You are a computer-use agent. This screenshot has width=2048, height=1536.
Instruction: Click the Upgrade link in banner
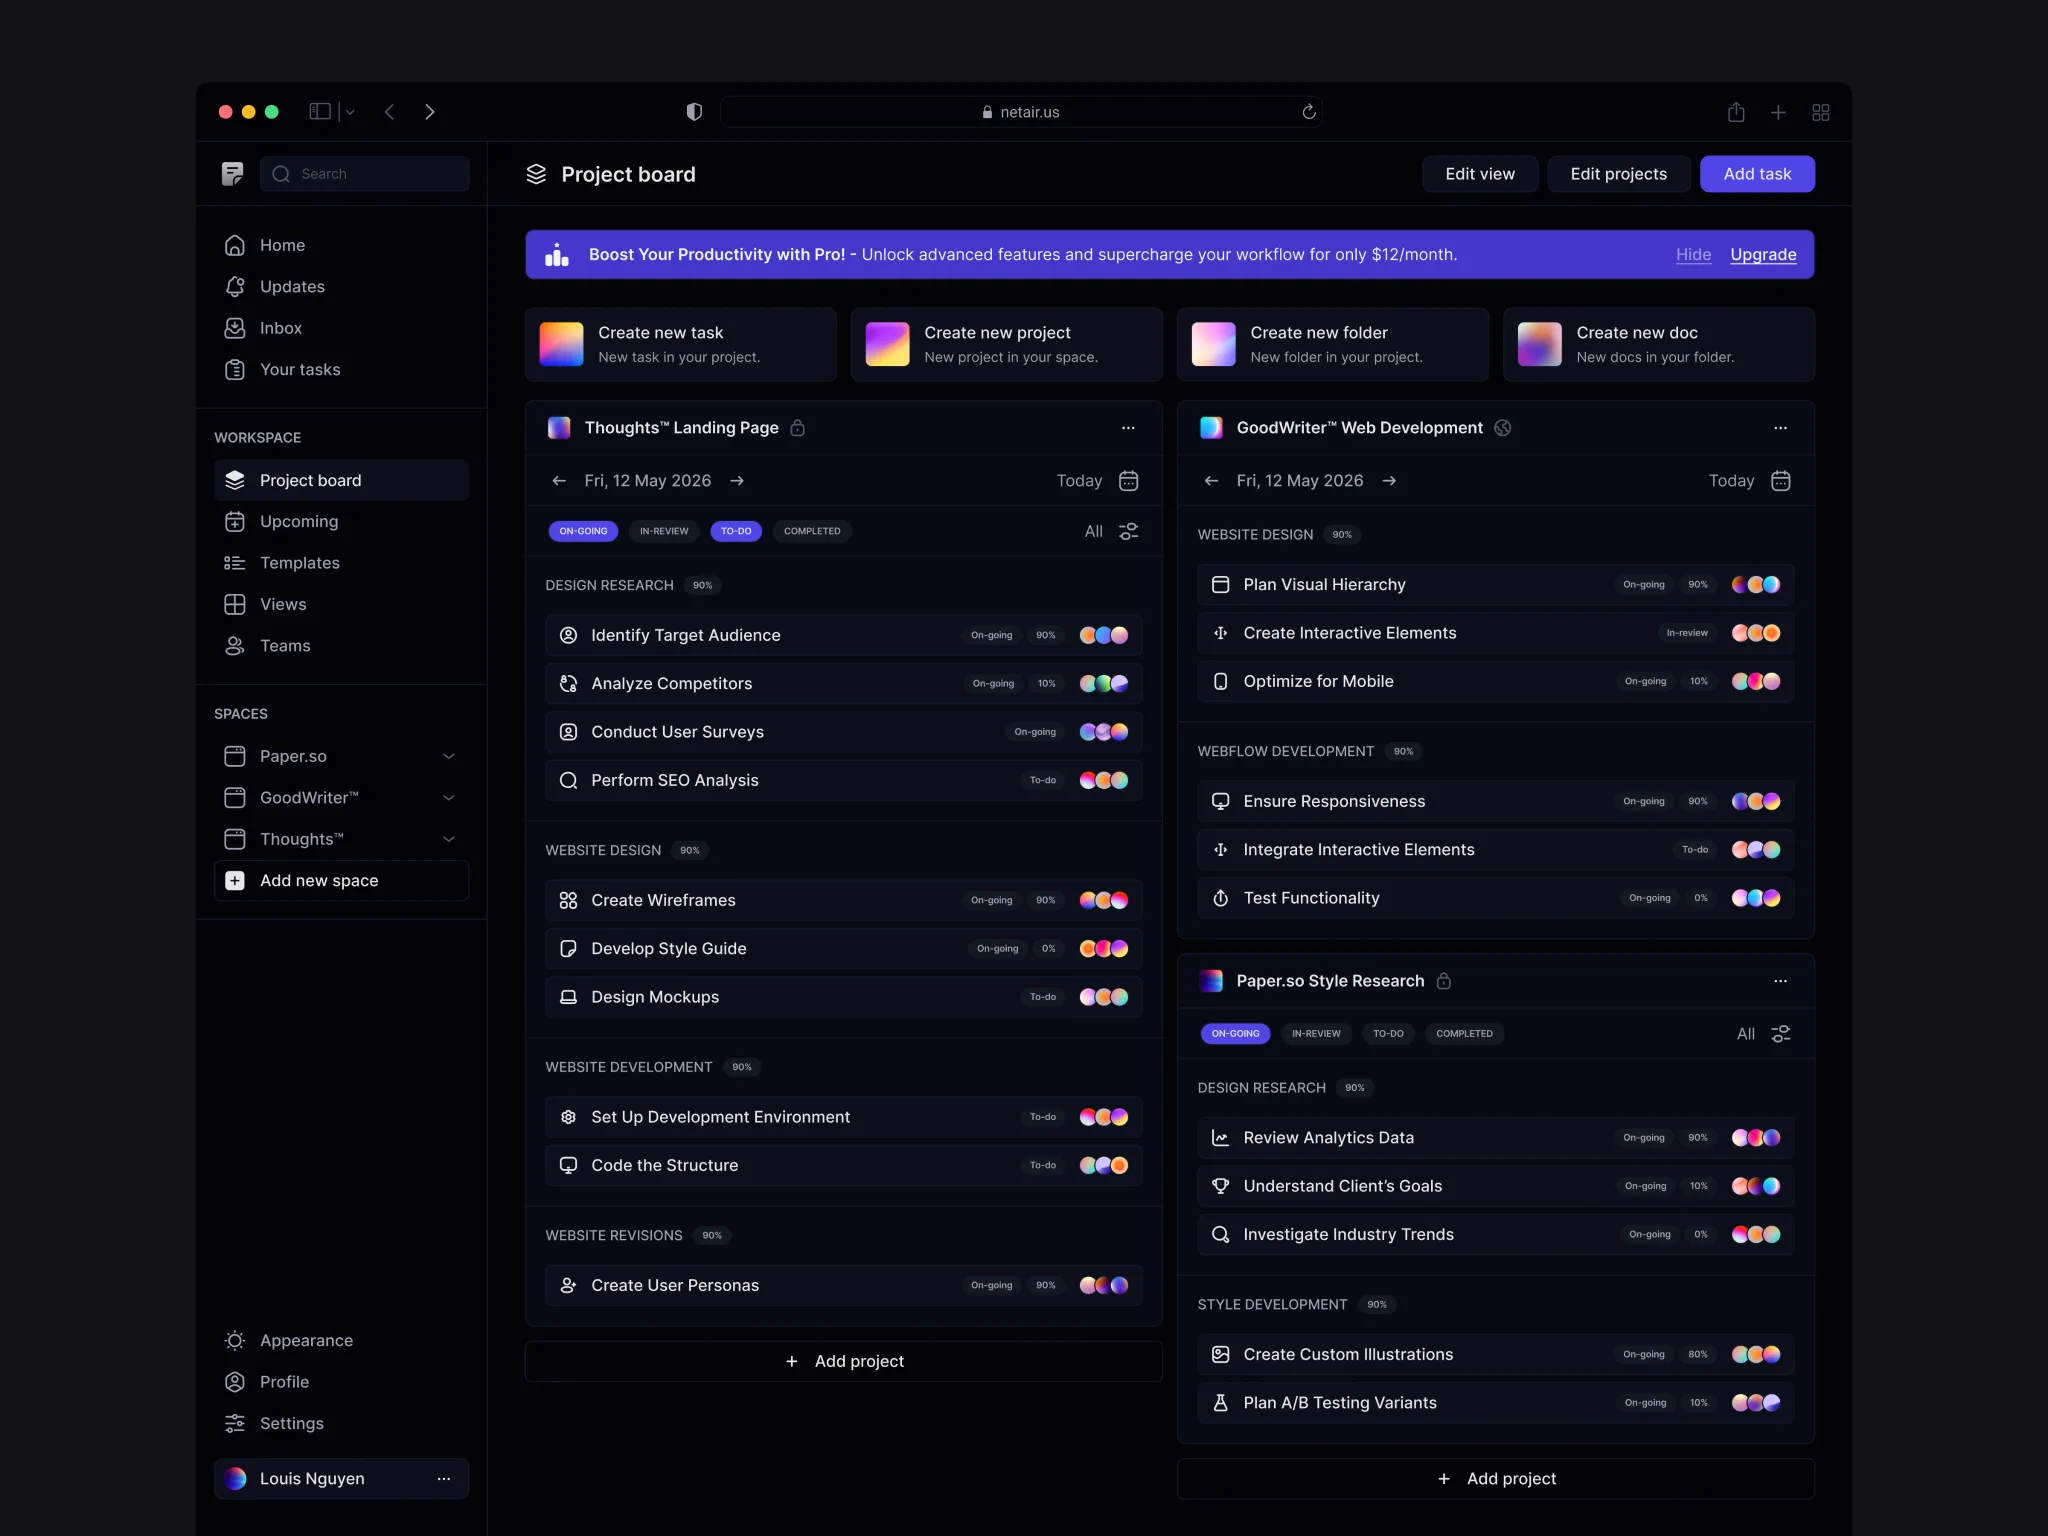pos(1763,255)
